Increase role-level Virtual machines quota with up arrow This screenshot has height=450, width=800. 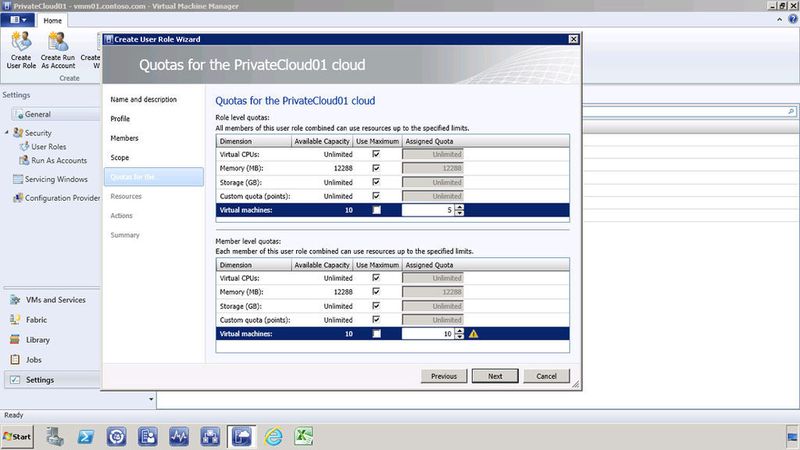pyautogui.click(x=459, y=207)
